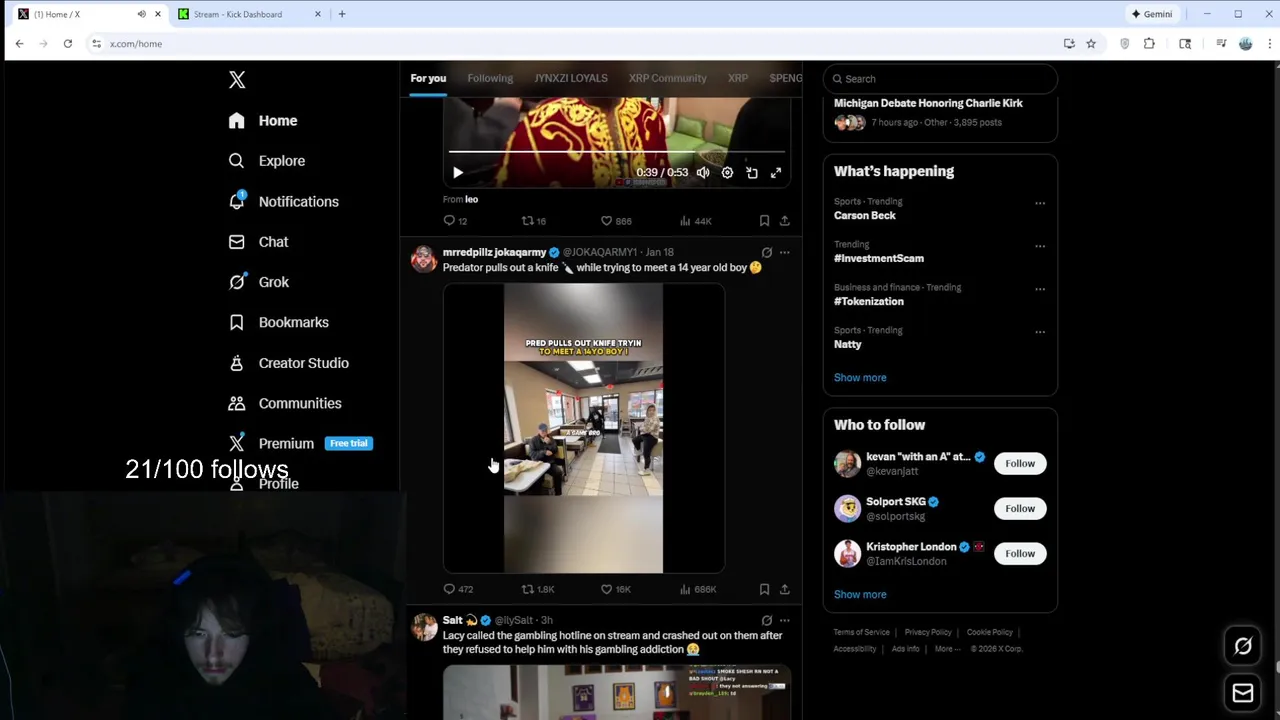Open Creator Studio

288,363
